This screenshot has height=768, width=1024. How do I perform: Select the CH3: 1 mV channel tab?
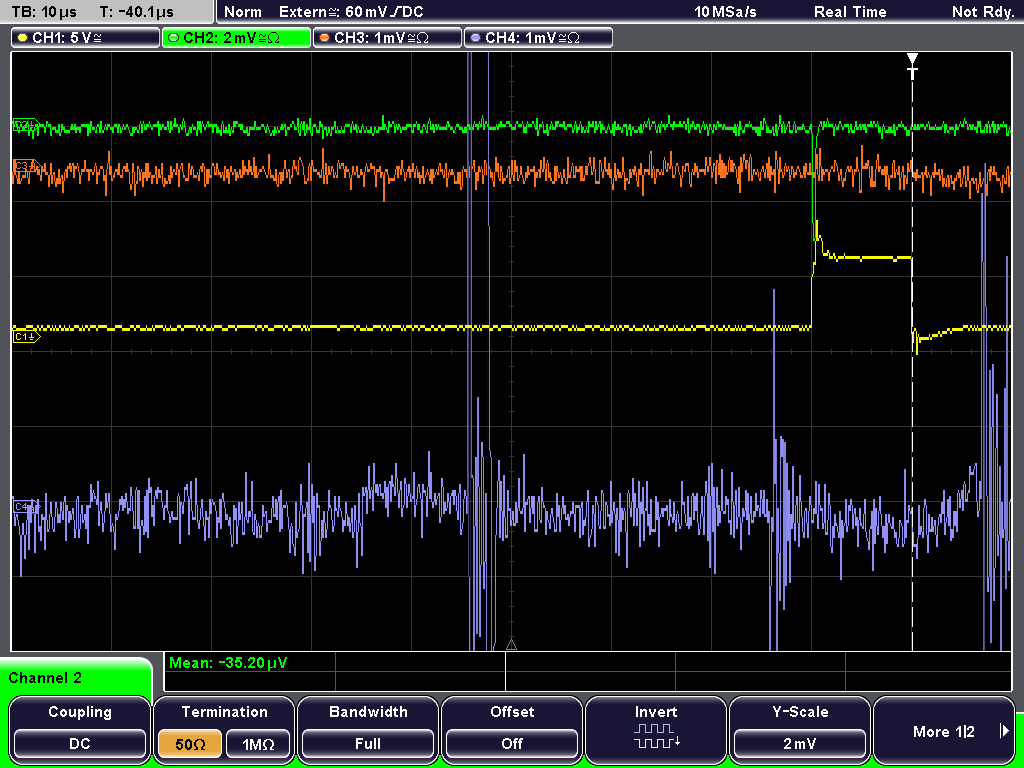[387, 38]
